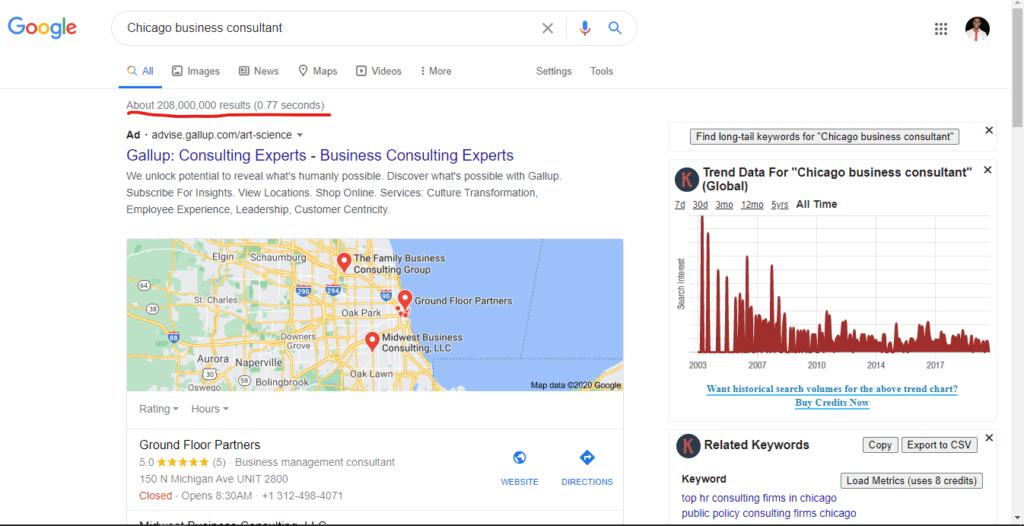Open the Rating filter dropdown

click(159, 409)
